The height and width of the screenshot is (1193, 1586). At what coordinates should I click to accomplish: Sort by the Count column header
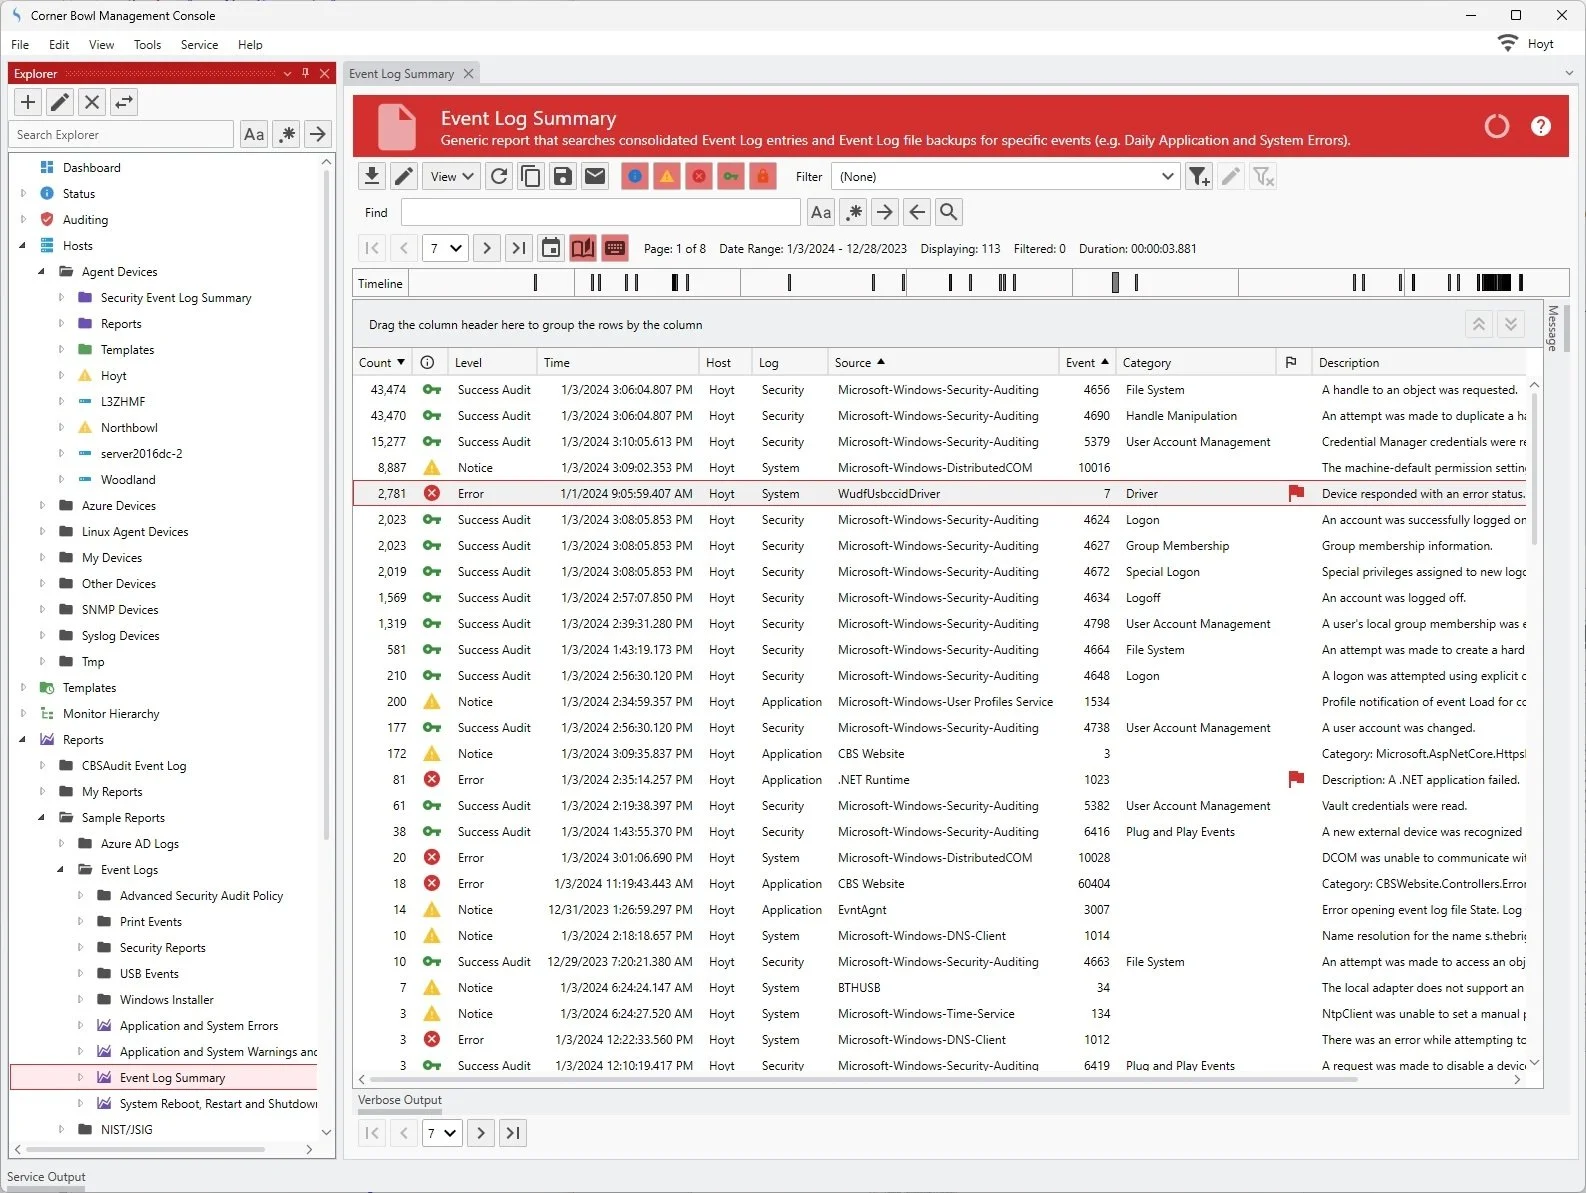coord(382,362)
